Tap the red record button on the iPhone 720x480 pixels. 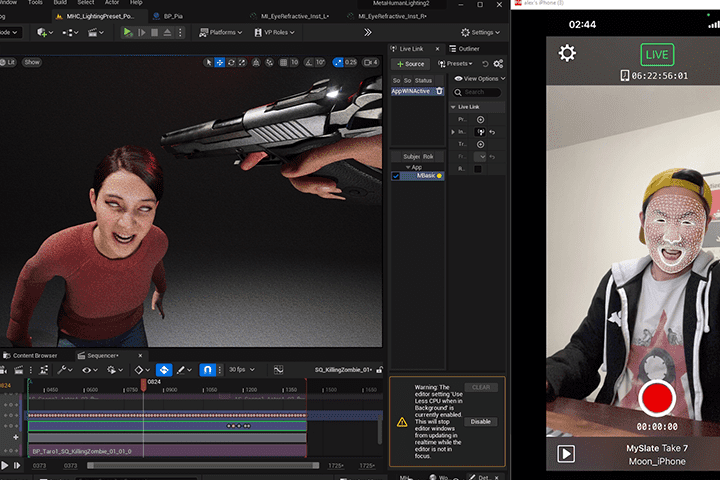pyautogui.click(x=657, y=398)
